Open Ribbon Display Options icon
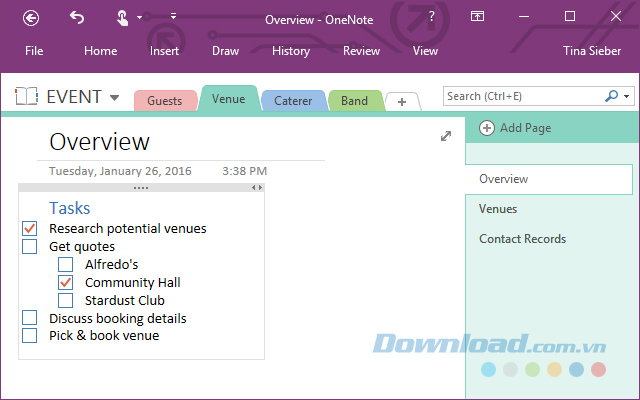 click(477, 16)
